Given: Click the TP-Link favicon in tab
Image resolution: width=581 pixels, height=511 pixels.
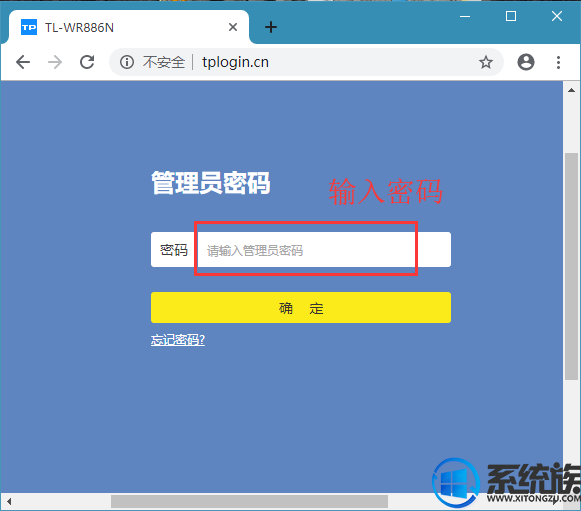Looking at the screenshot, I should pos(29,27).
